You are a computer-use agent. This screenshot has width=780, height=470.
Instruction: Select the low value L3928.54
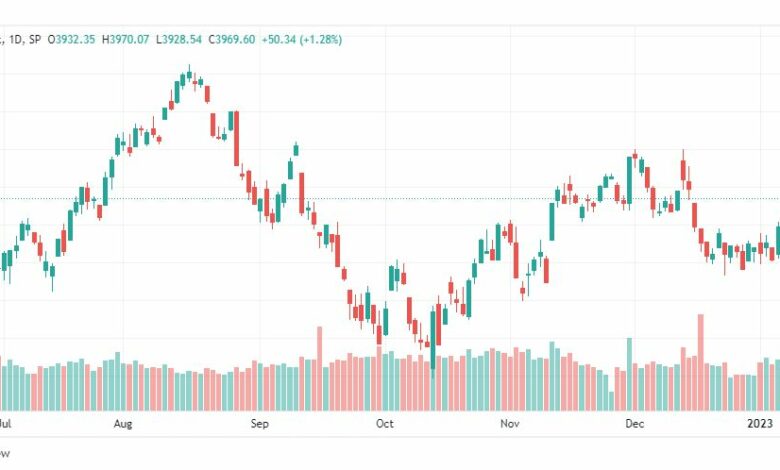(179, 39)
